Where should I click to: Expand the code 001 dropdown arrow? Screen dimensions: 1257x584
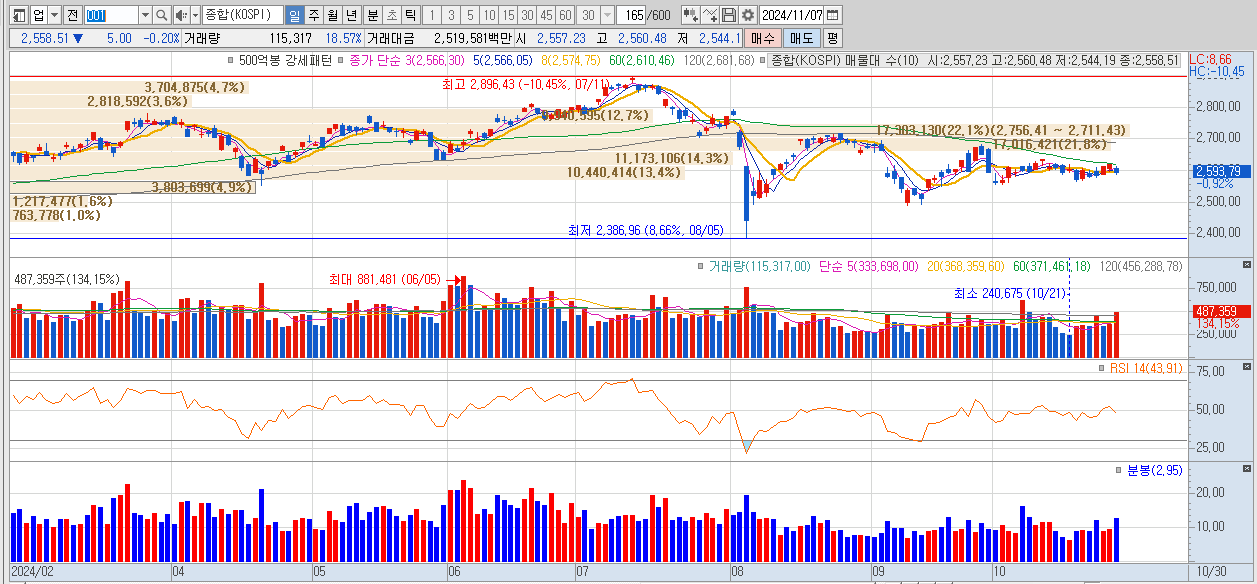145,15
